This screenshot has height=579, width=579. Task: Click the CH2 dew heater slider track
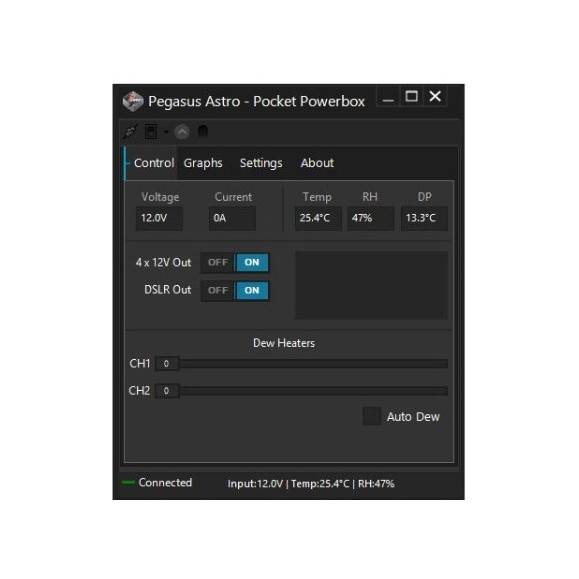(313, 391)
